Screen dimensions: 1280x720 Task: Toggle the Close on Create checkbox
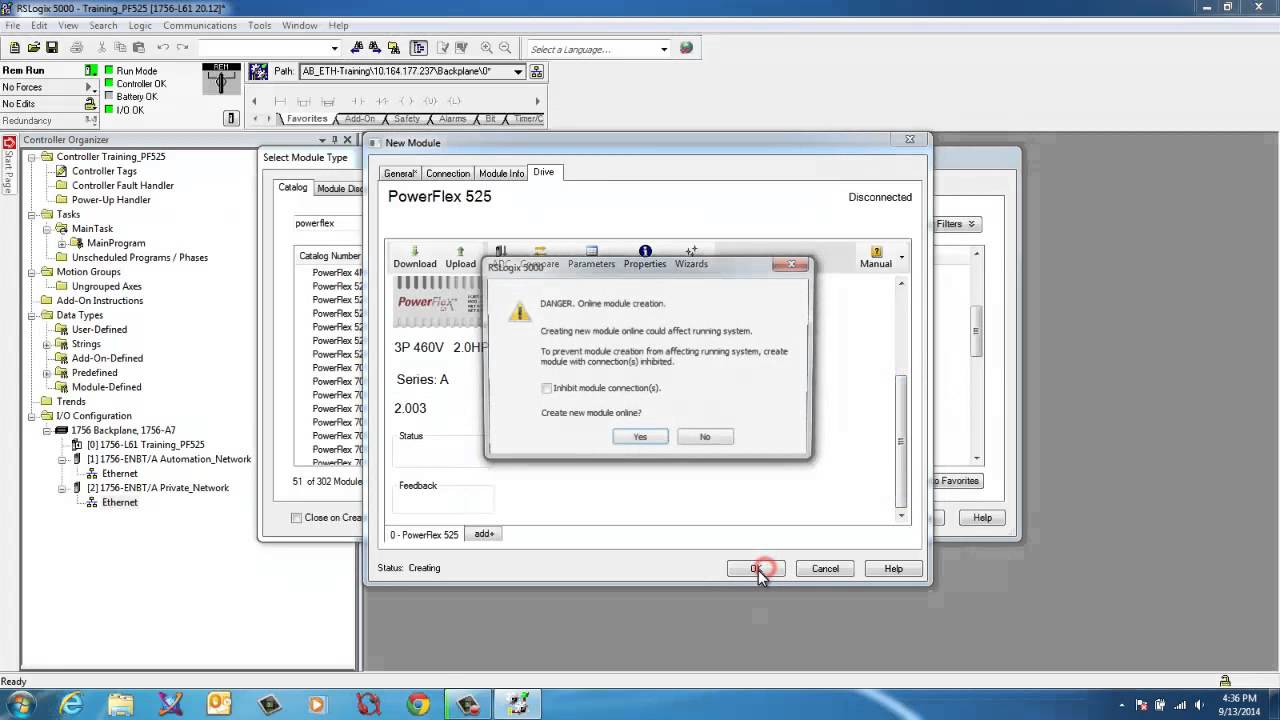[x=296, y=518]
